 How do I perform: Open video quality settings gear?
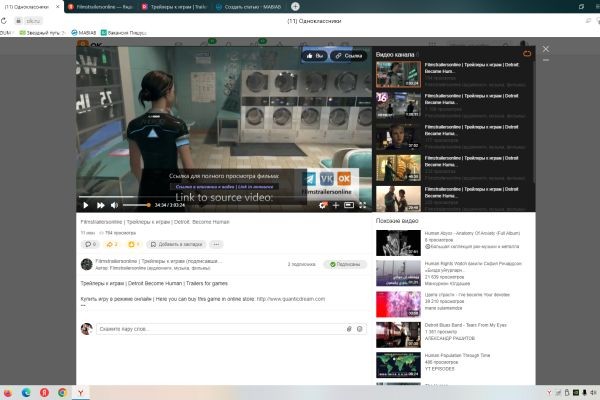coord(323,205)
